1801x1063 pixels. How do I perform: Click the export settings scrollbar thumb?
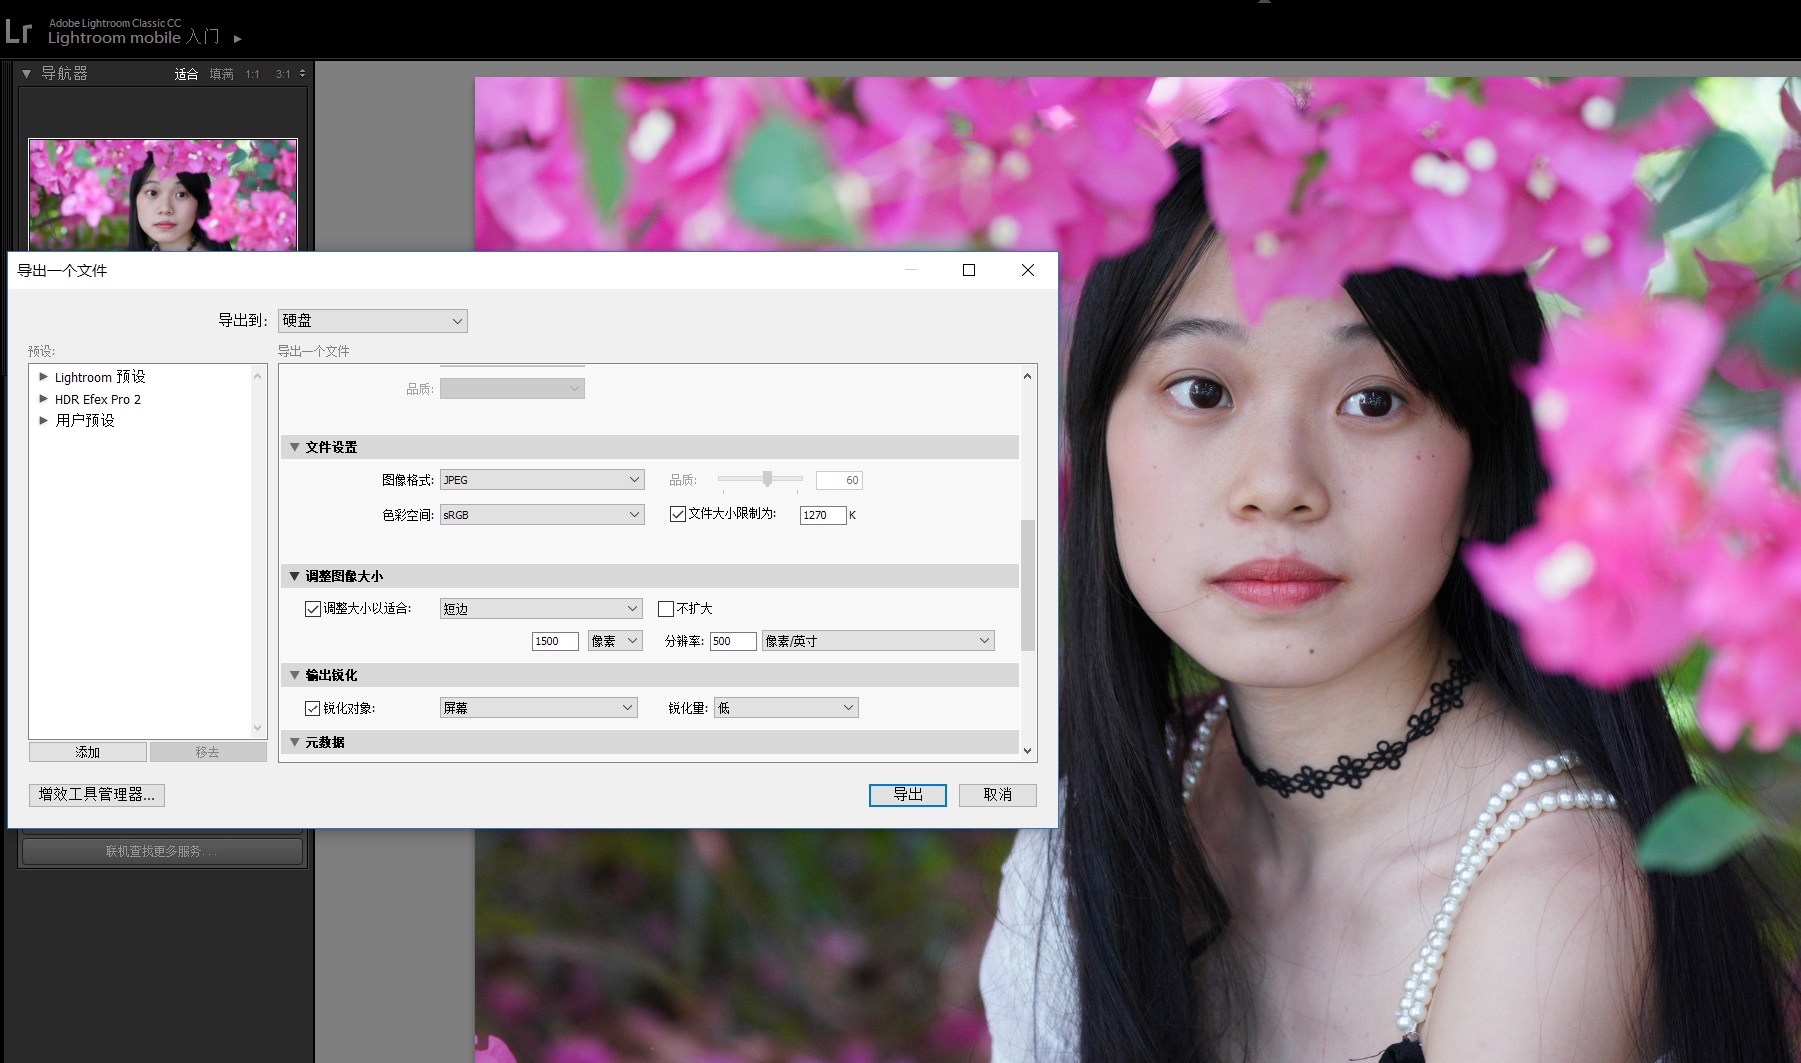[x=1027, y=585]
